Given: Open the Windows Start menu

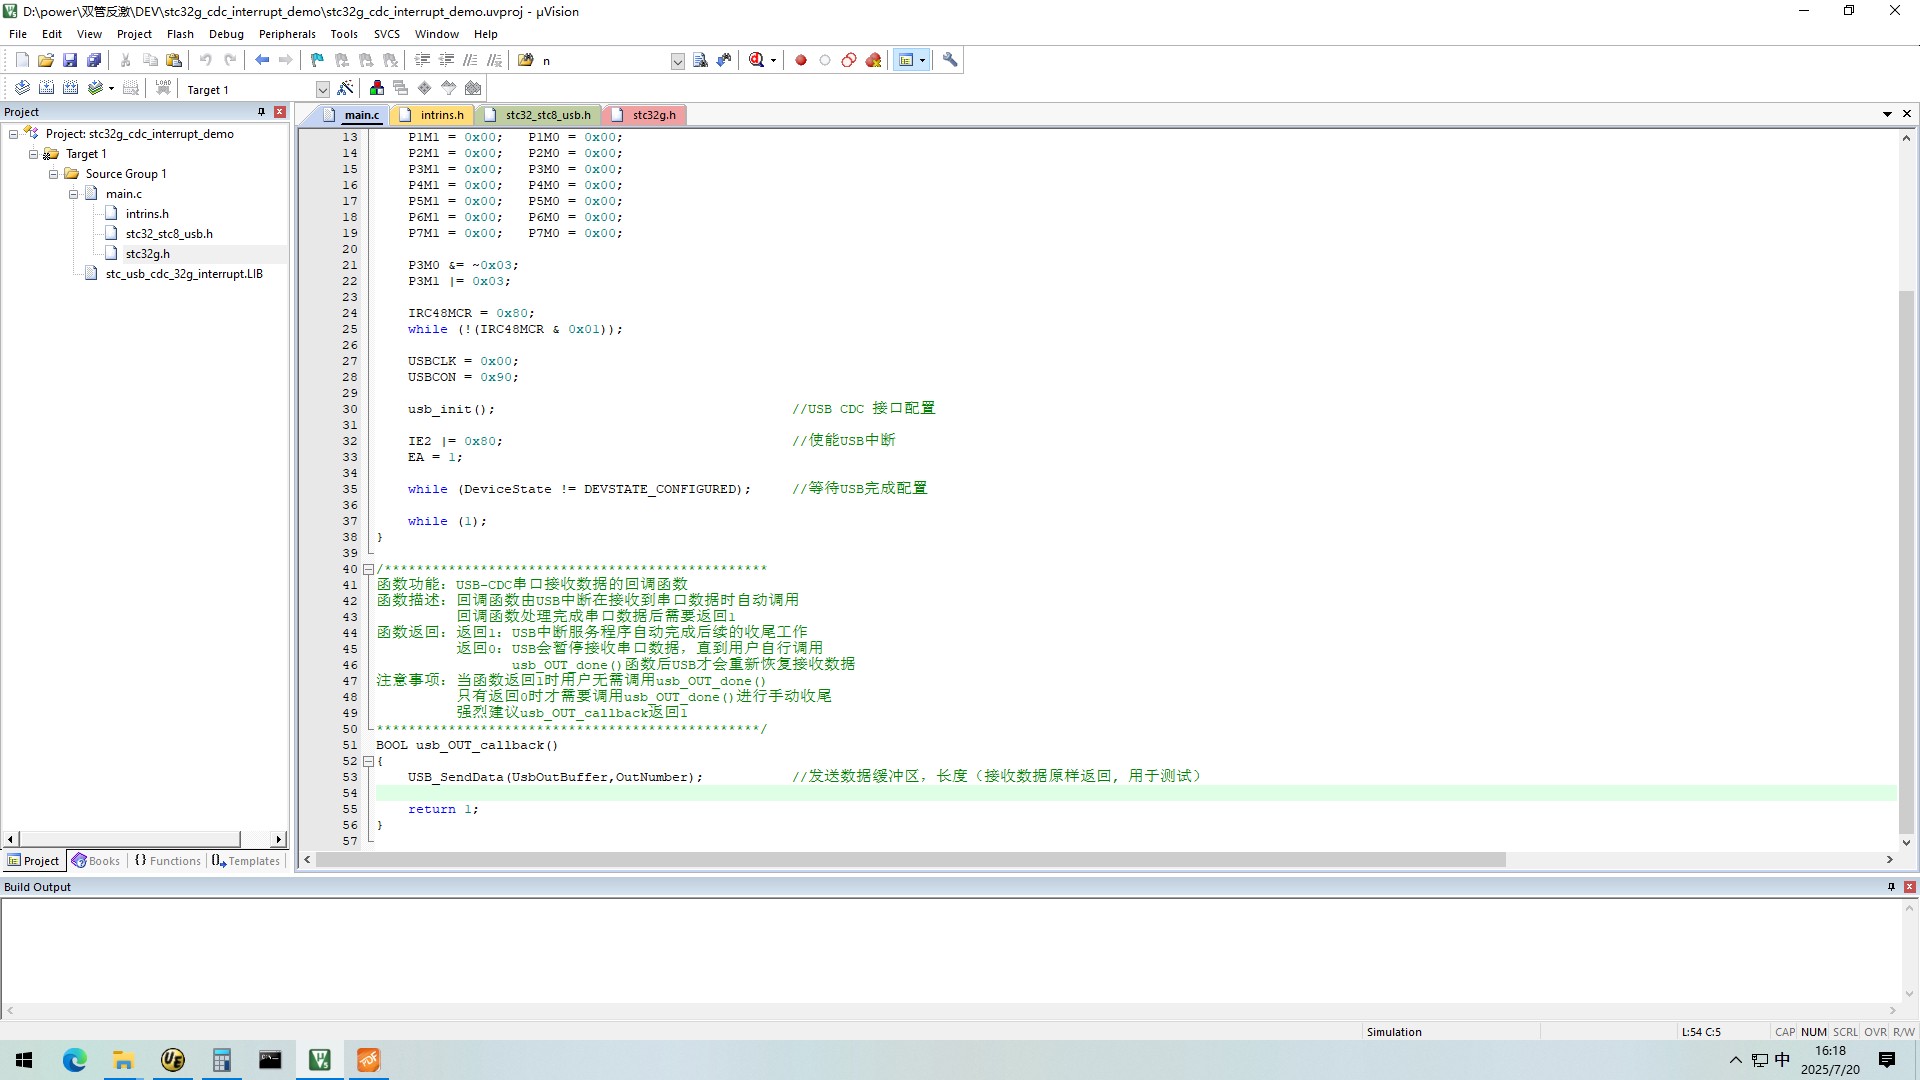Looking at the screenshot, I should click(x=24, y=1060).
